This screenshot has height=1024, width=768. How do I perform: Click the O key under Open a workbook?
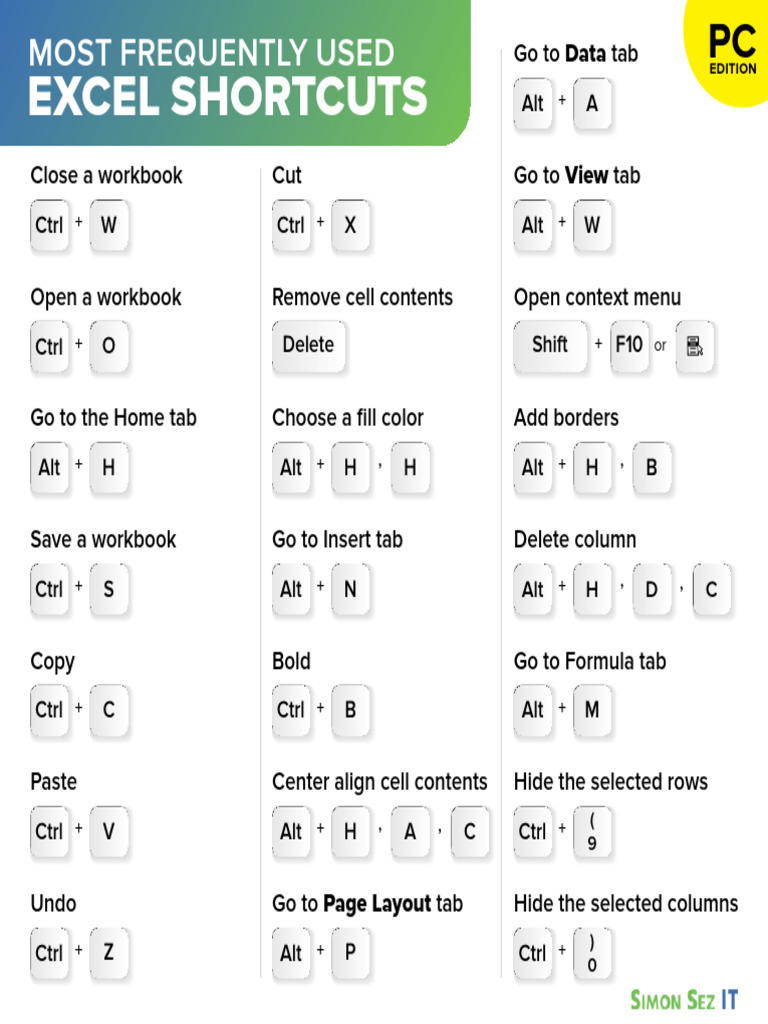click(109, 347)
